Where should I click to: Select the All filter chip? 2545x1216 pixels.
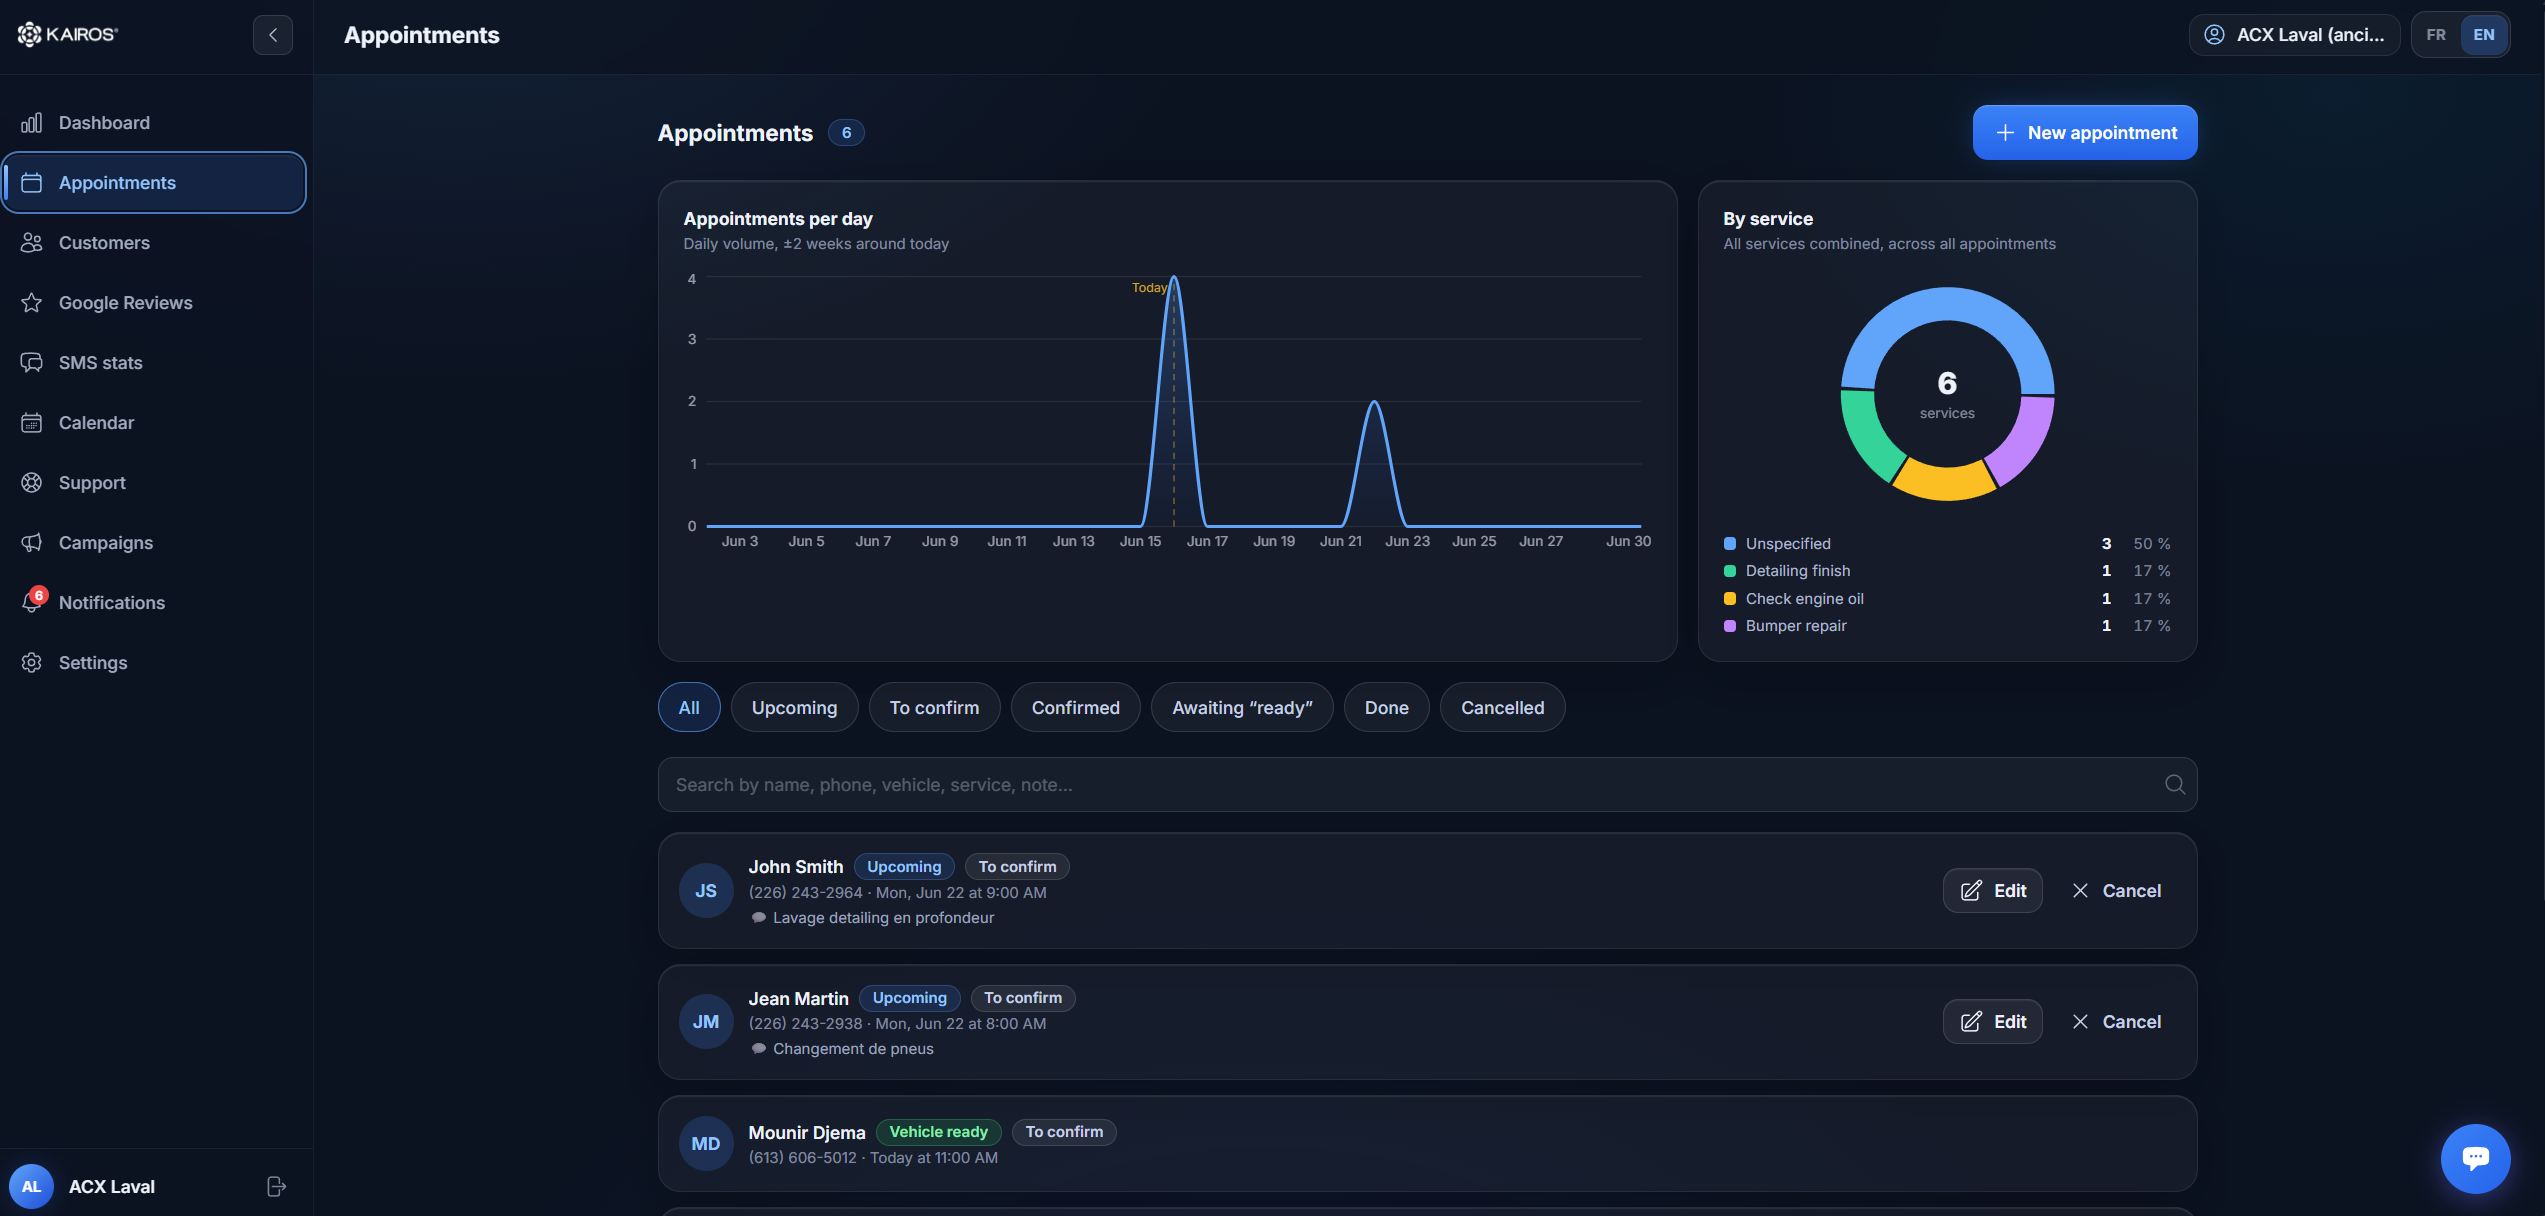coord(689,708)
